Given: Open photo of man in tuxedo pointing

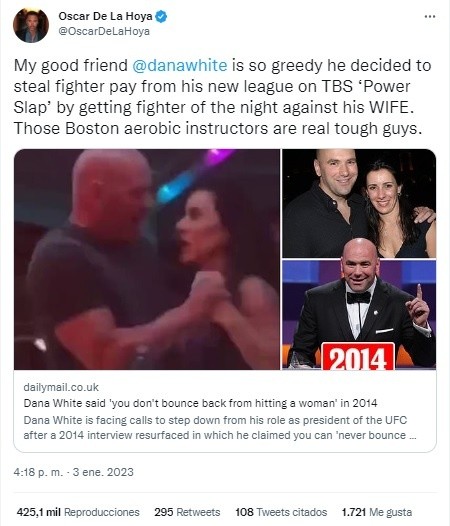Looking at the screenshot, I should click(x=359, y=315).
